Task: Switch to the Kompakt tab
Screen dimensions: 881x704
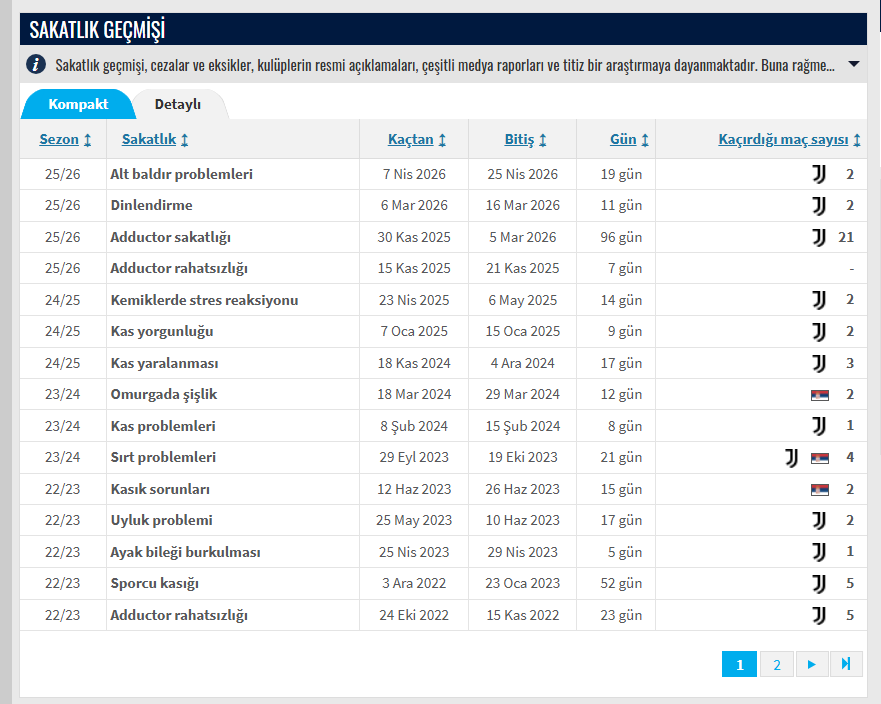Action: (78, 104)
